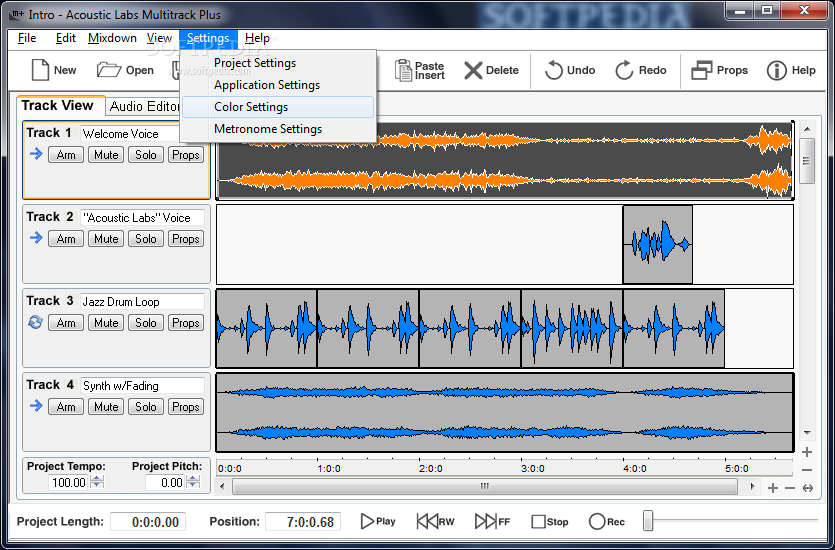Choose Application Settings menu entry

pyautogui.click(x=277, y=85)
